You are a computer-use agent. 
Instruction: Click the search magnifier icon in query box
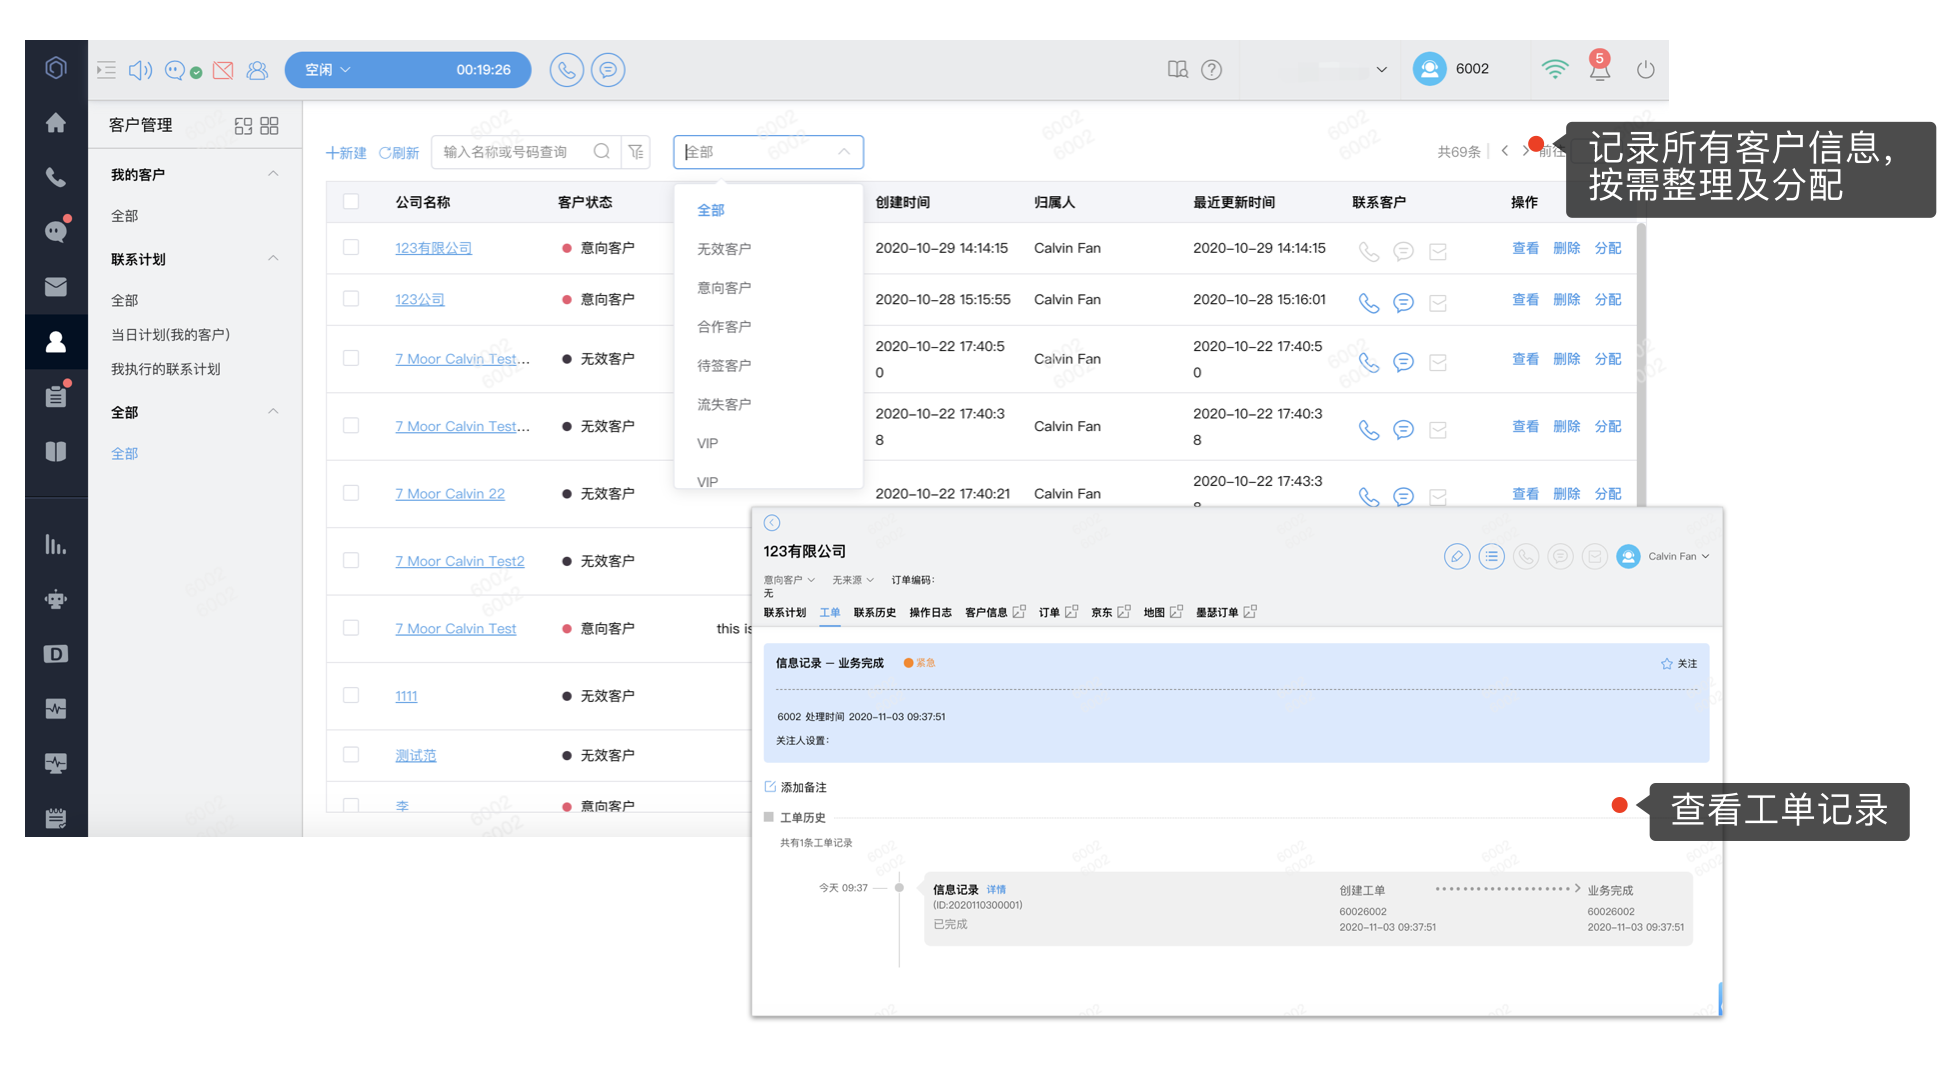coord(601,151)
